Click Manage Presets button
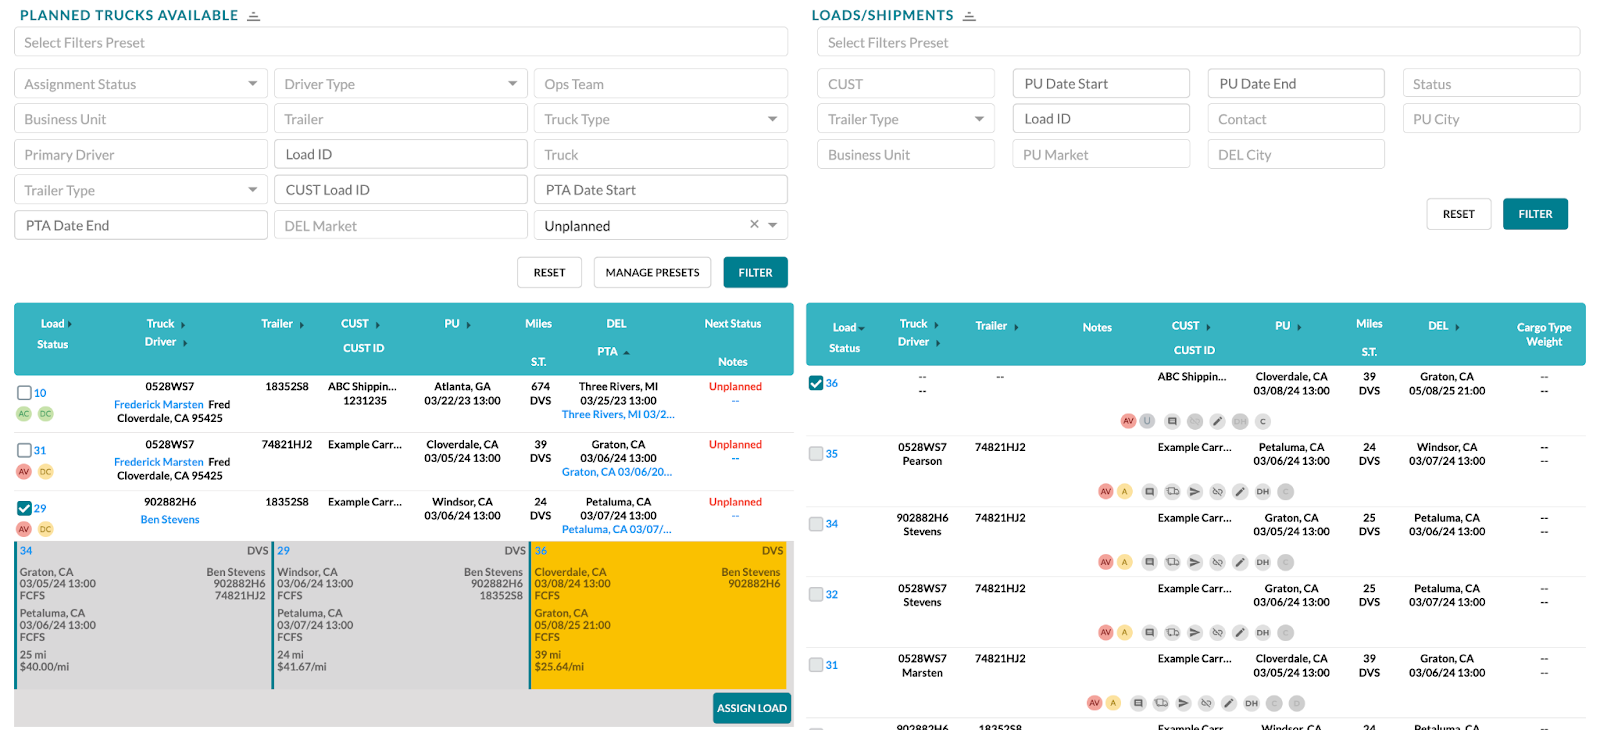Image resolution: width=1600 pixels, height=730 pixels. click(x=652, y=272)
